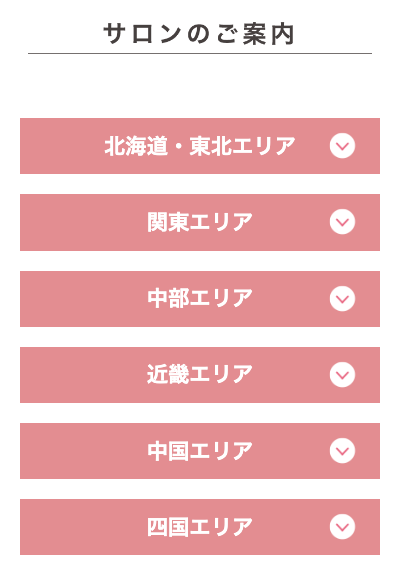
Task: Click the chevron icon on 北海道・東北エリア
Action: point(342,146)
